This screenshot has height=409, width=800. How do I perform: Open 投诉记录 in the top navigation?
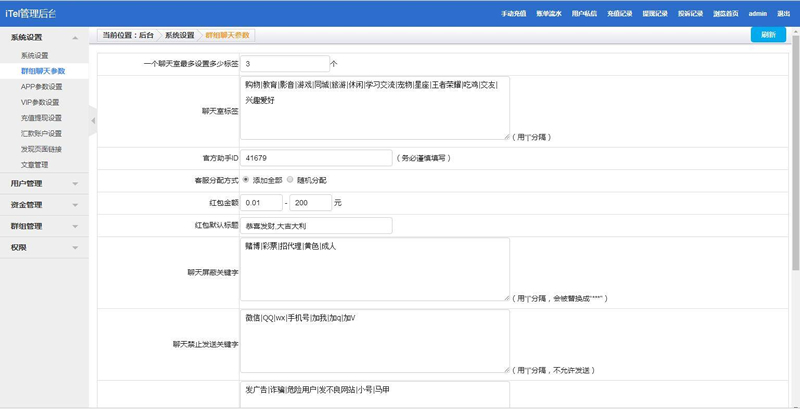pyautogui.click(x=690, y=14)
